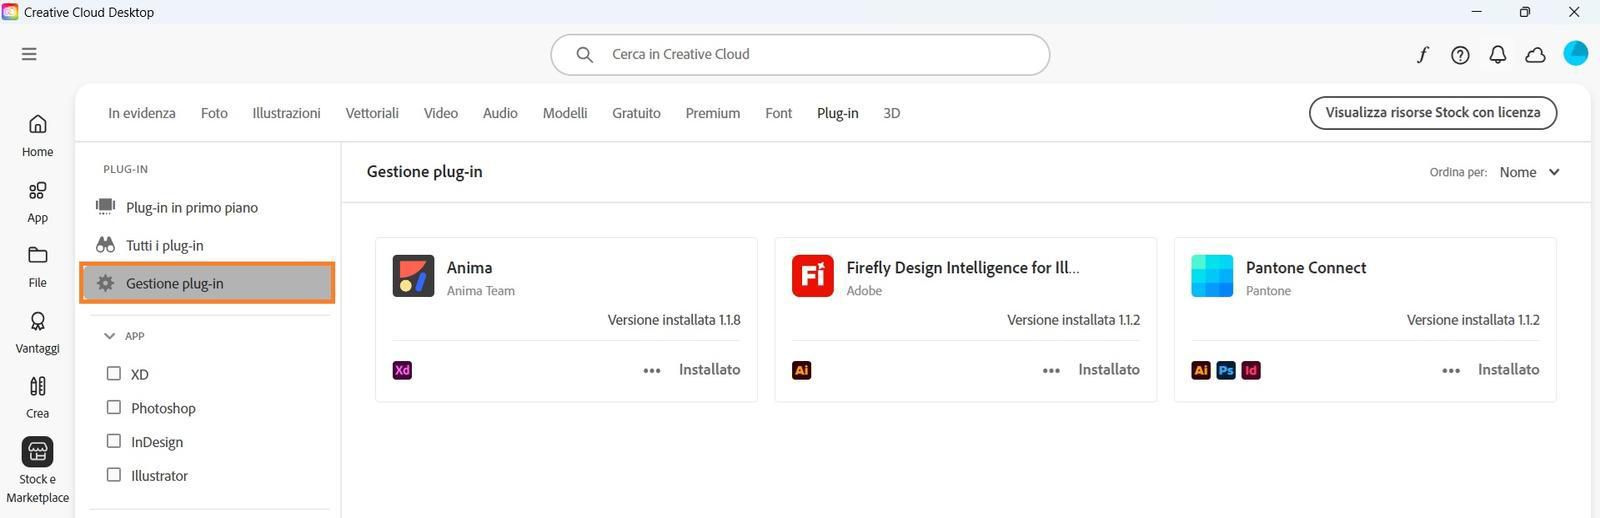Click Installato on Anima card
This screenshot has width=1600, height=518.
[710, 370]
